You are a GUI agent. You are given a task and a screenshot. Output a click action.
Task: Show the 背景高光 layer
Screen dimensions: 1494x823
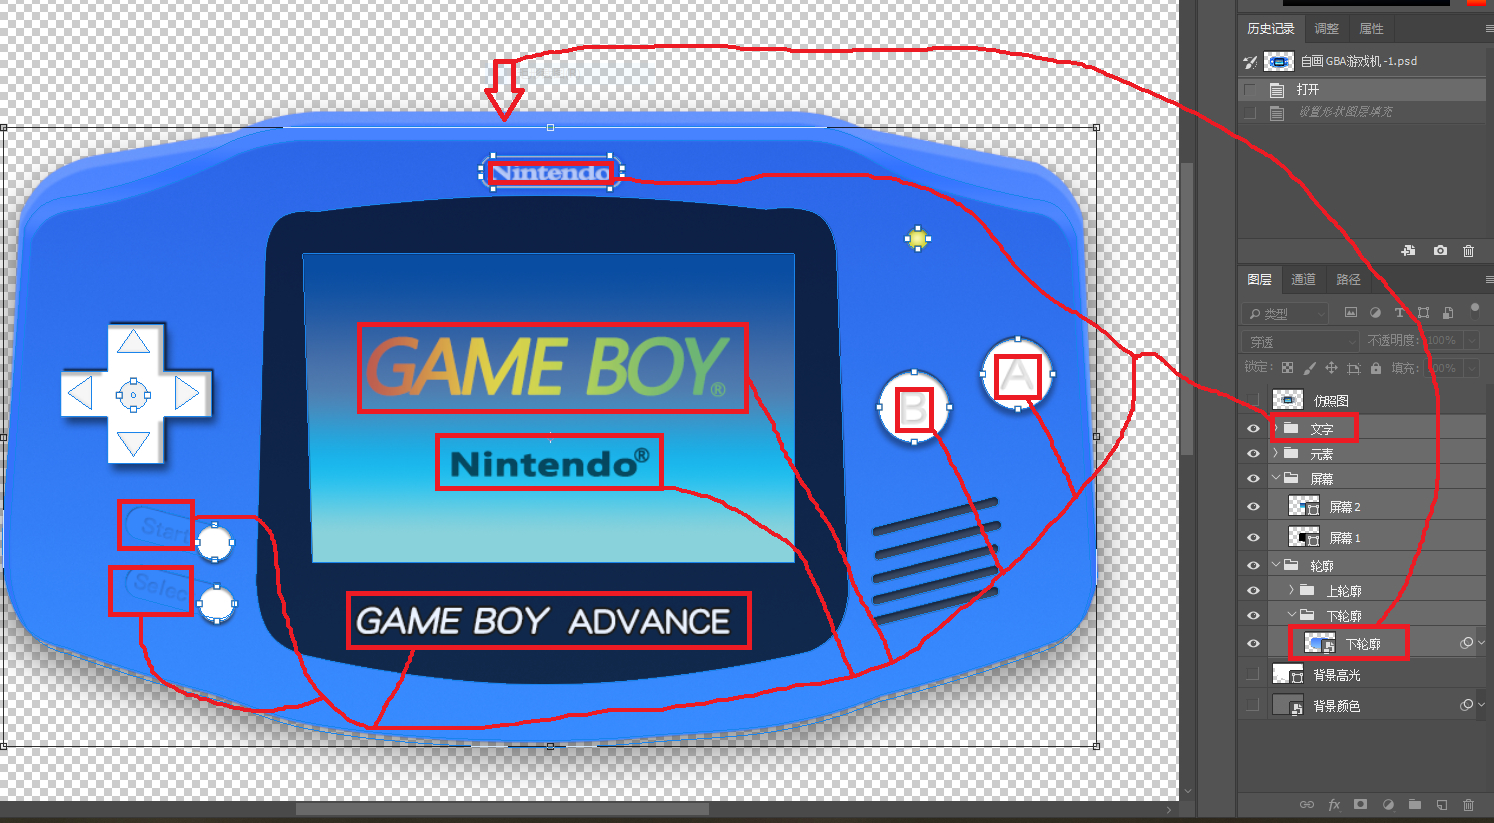1253,675
